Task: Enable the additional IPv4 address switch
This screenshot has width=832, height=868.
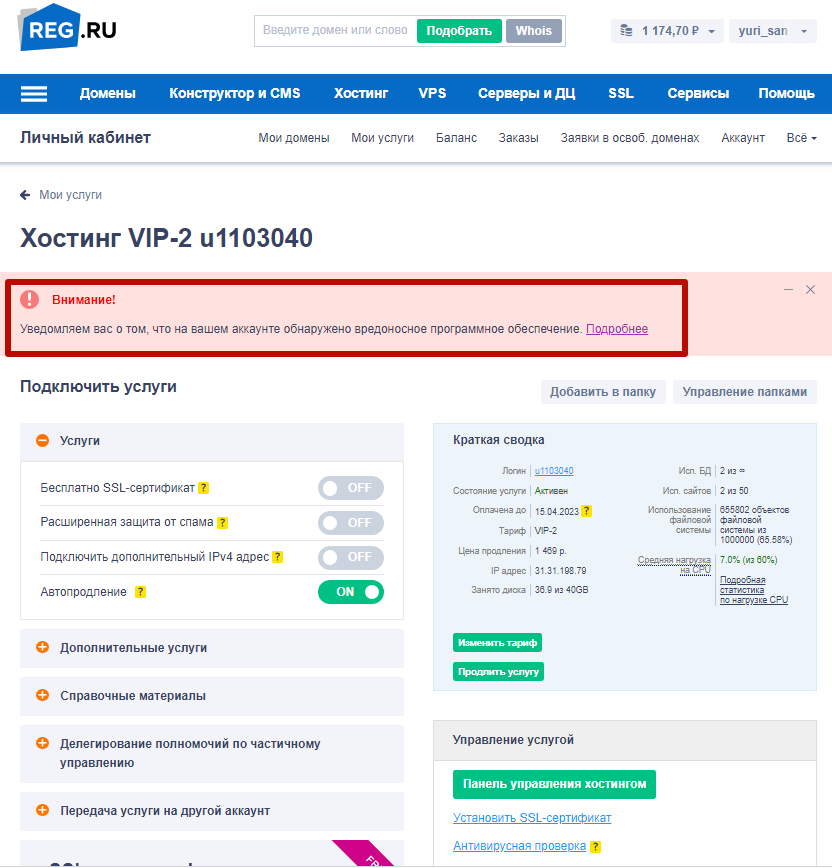Action: coord(350,557)
